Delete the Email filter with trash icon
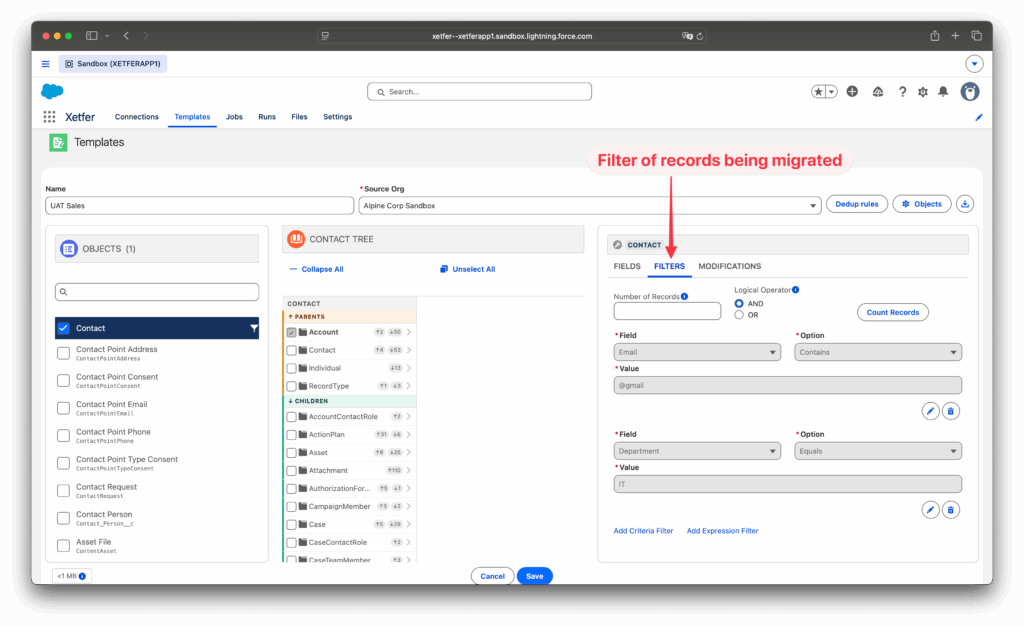This screenshot has width=1024, height=626. click(951, 411)
